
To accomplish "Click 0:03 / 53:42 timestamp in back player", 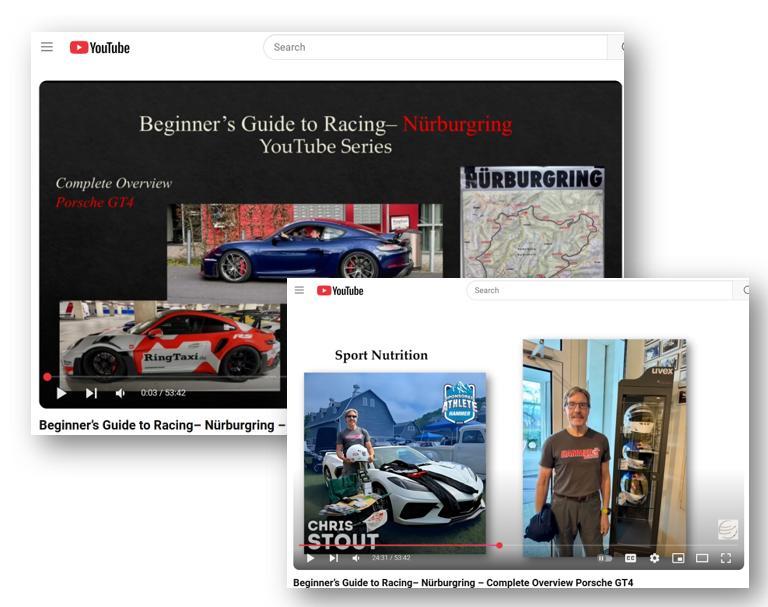I will [x=163, y=393].
